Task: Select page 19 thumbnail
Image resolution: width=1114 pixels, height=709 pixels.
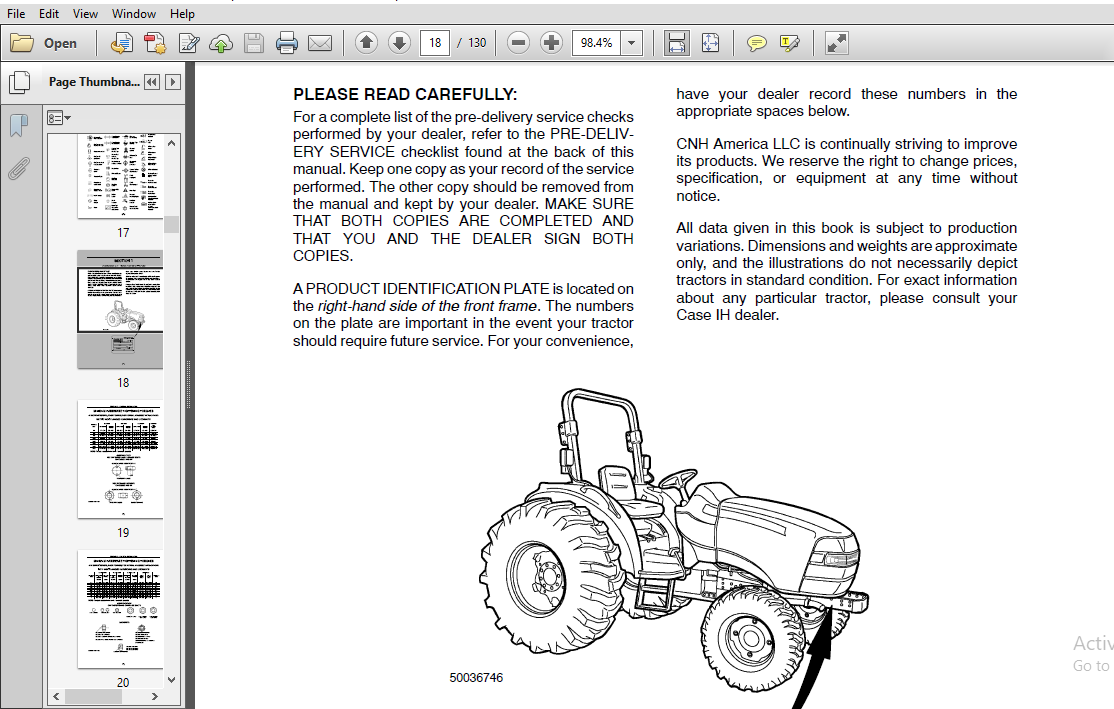Action: (x=121, y=459)
